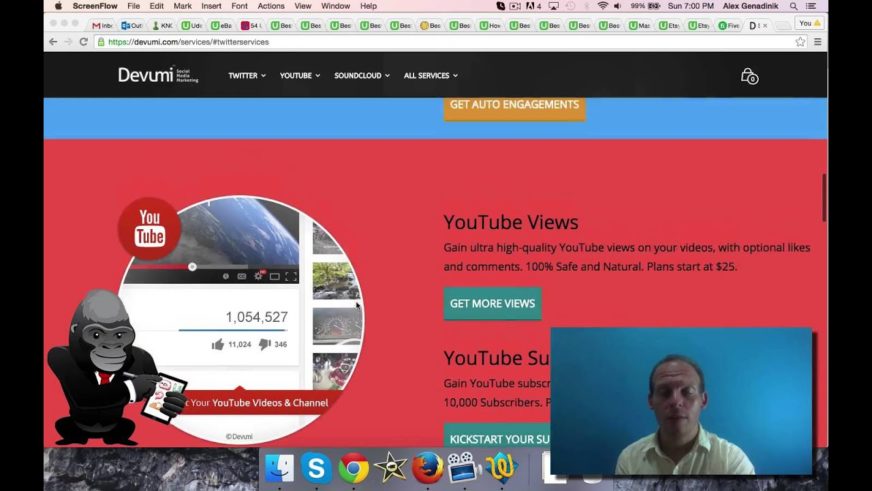Click the devumi.com address bar
The width and height of the screenshot is (872, 491).
[450, 42]
